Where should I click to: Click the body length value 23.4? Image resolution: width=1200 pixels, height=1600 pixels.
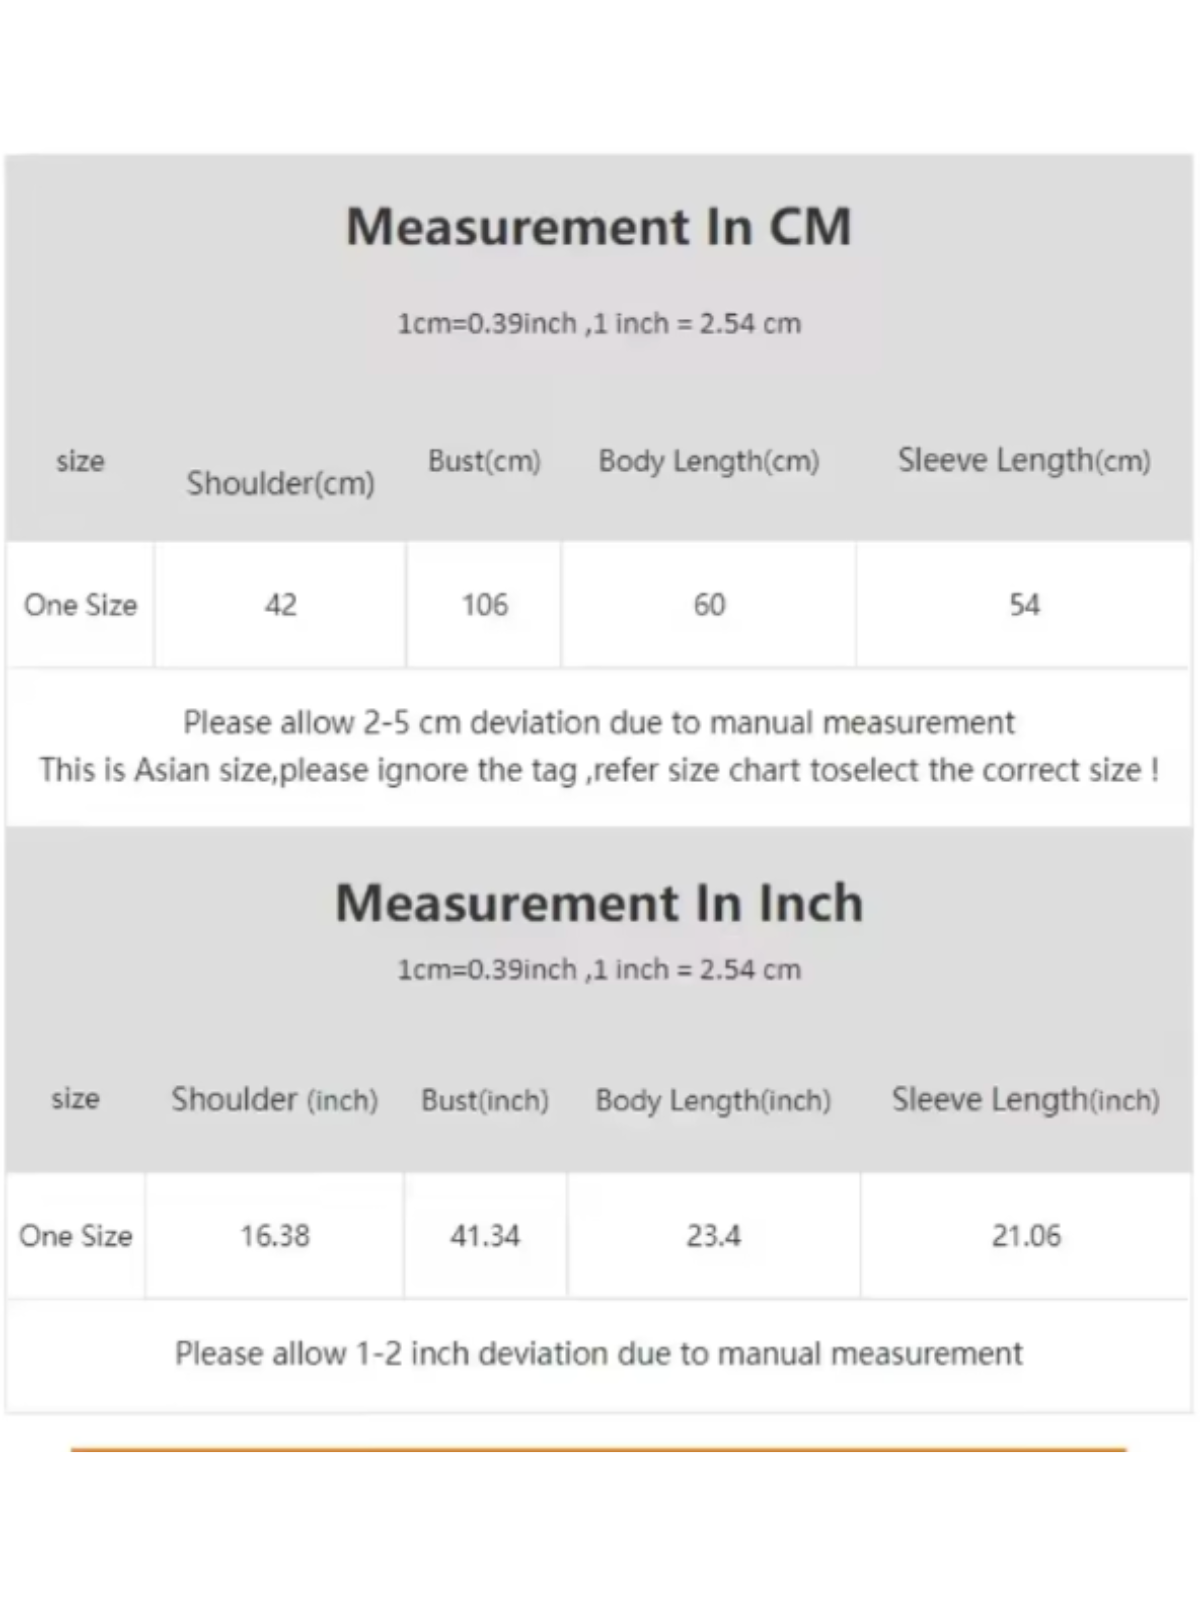click(713, 1236)
